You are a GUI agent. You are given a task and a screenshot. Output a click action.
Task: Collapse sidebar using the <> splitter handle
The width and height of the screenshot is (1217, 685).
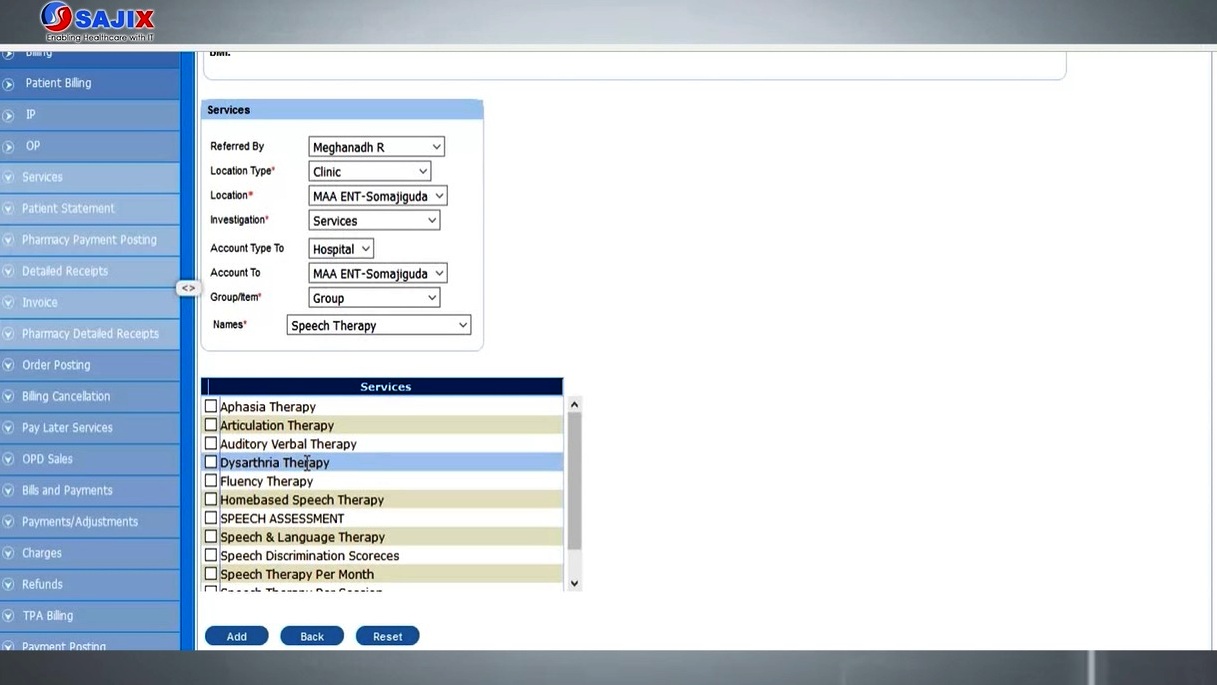188,288
